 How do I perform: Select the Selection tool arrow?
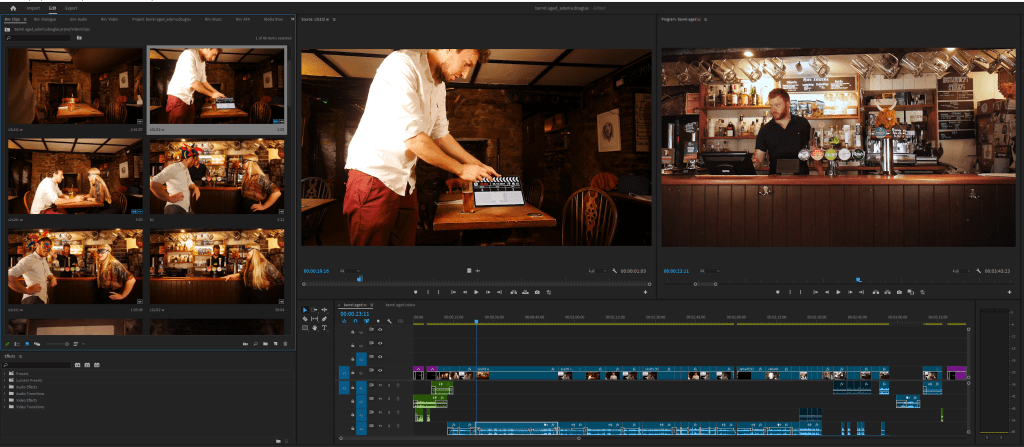click(x=305, y=310)
